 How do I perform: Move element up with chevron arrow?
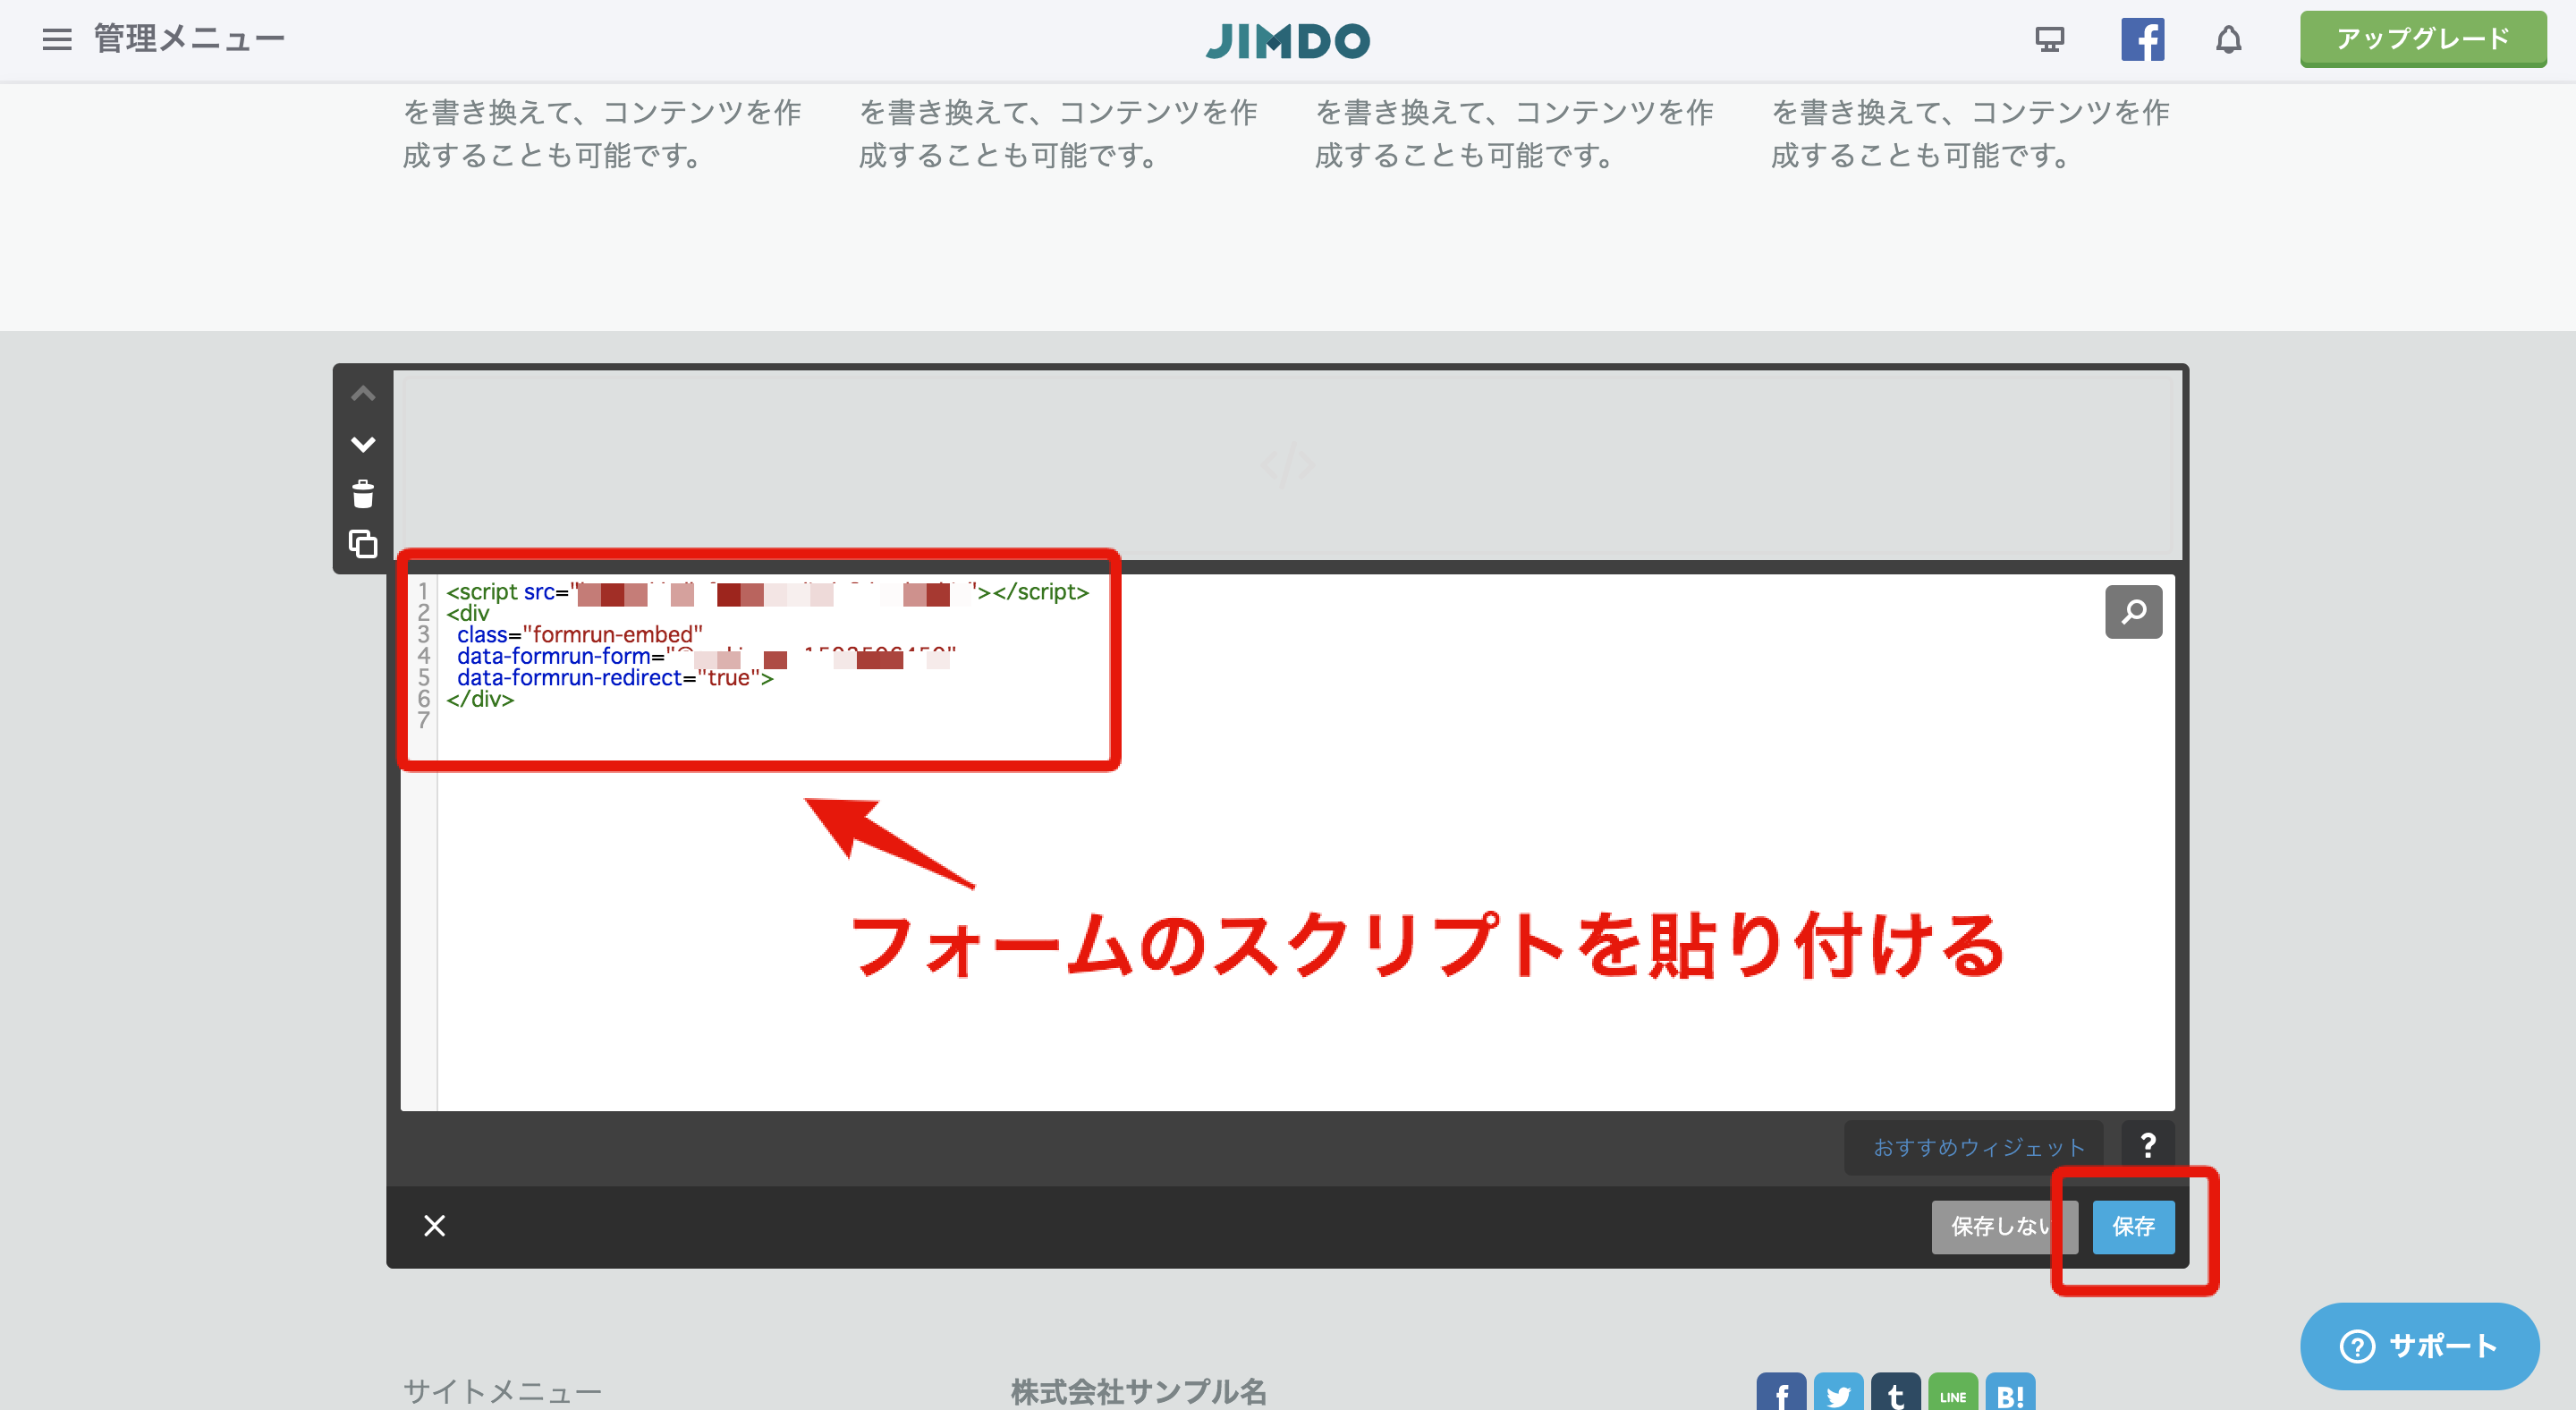point(363,393)
